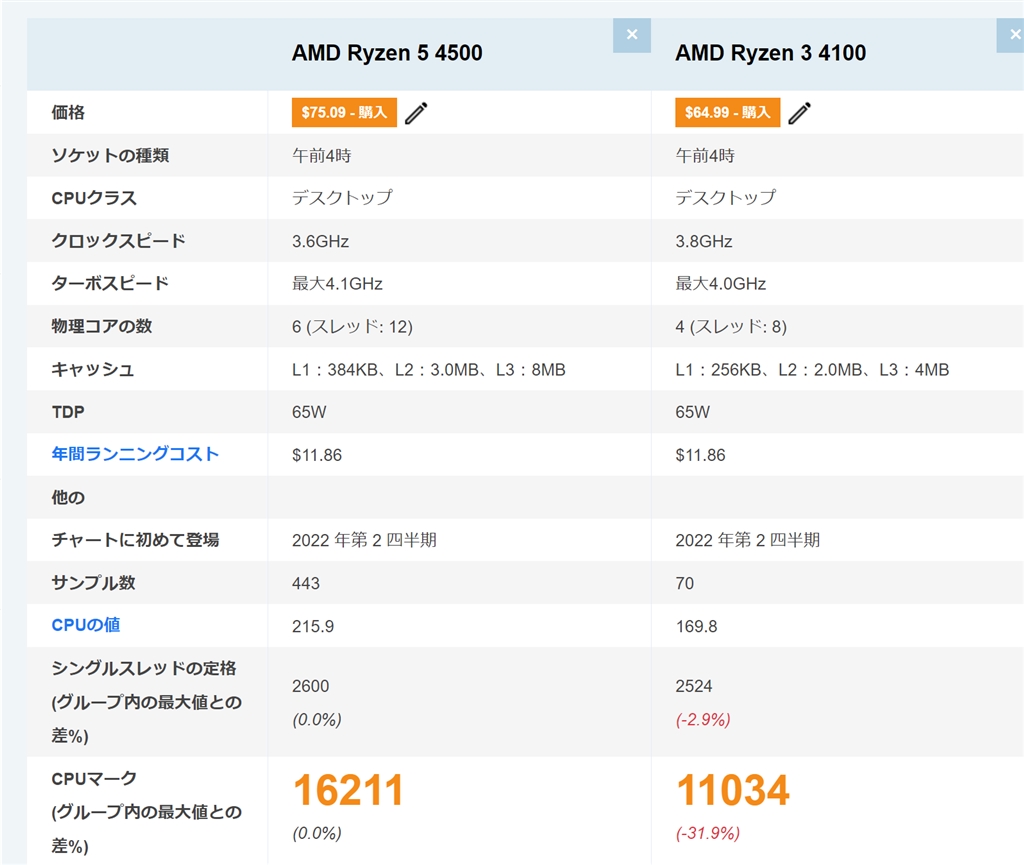
Task: Remove AMD Ryzen 5 4500 with X button
Action: 632,35
